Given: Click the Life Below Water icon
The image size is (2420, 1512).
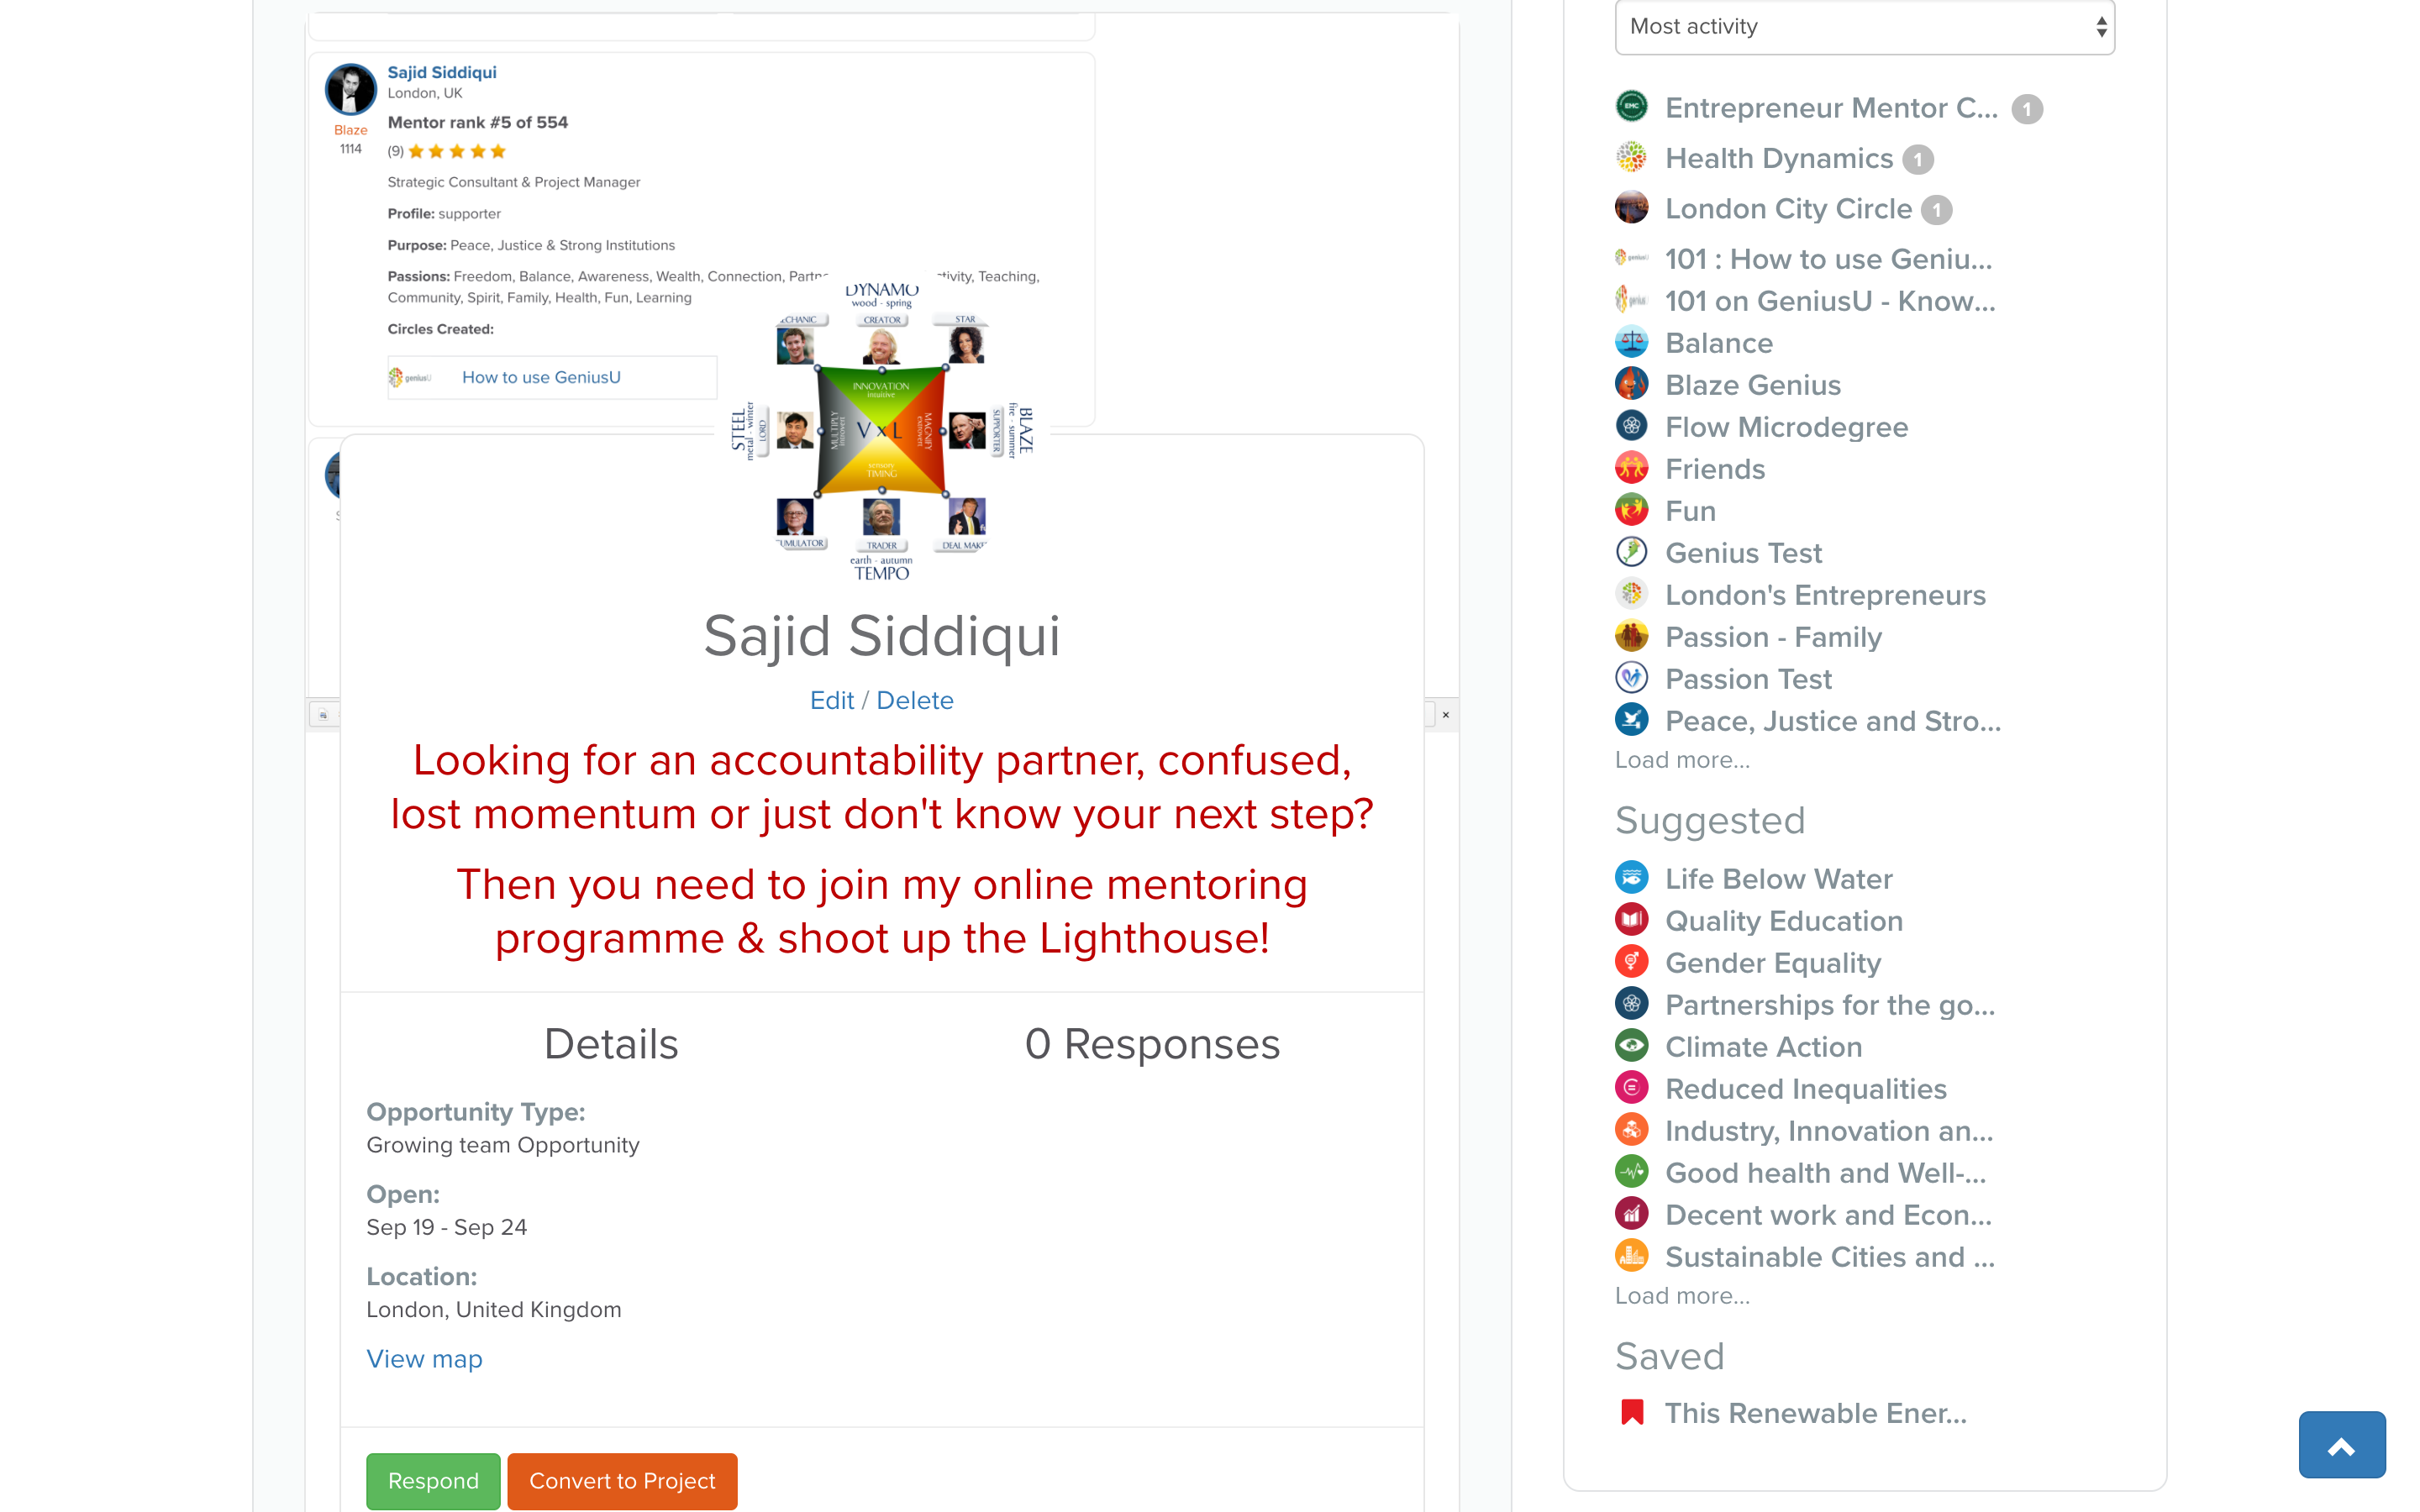Looking at the screenshot, I should pos(1631,878).
